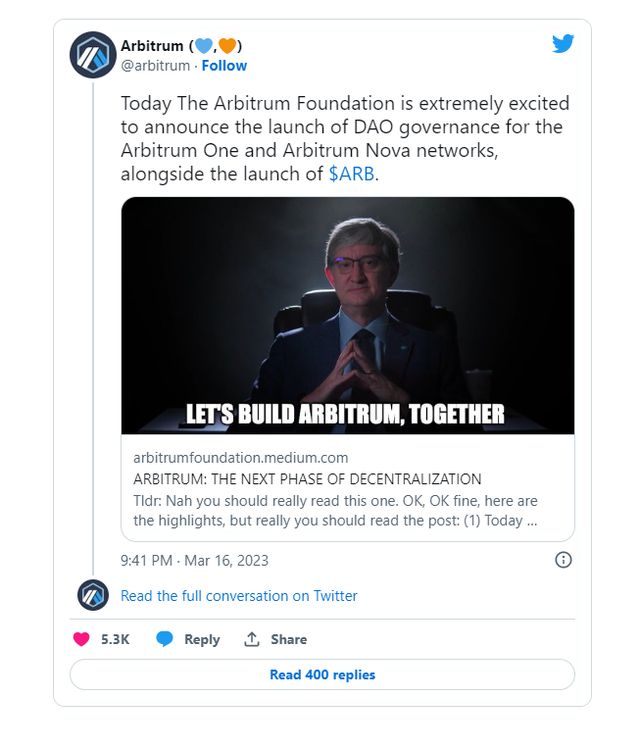Read the full conversation on Twitter
The height and width of the screenshot is (748, 640).
(x=238, y=595)
